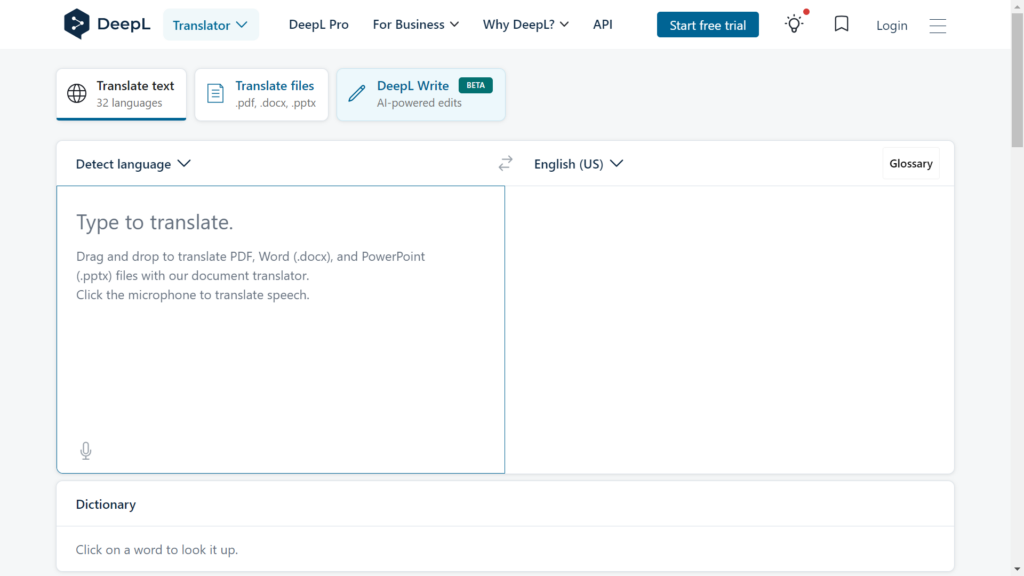Open the hamburger menu icon

[x=937, y=26]
